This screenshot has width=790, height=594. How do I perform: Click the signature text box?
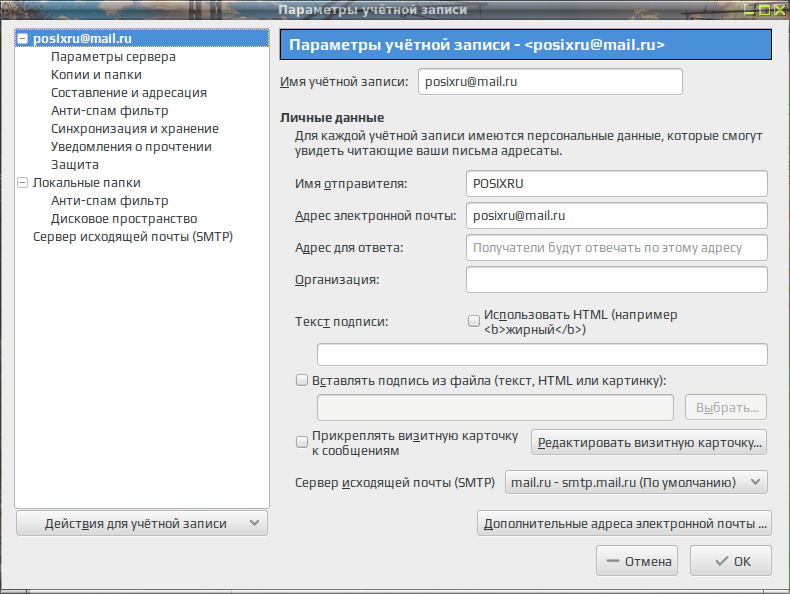[542, 355]
